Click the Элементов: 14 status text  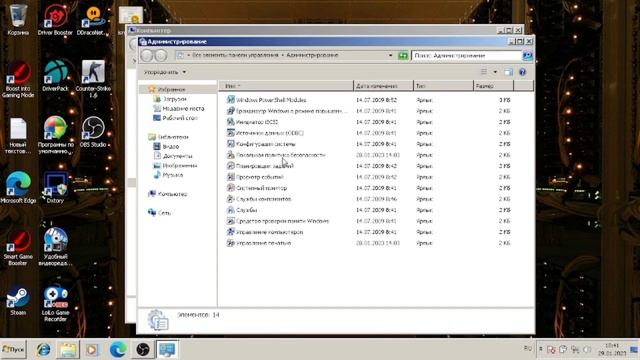(x=198, y=315)
